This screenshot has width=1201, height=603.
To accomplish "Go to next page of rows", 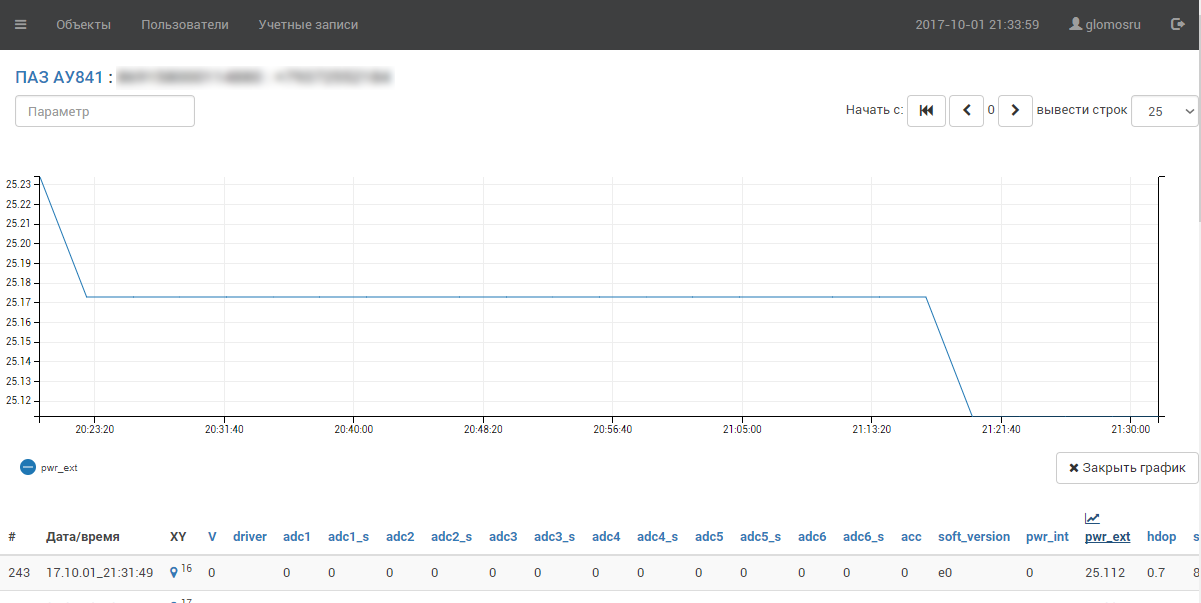I will [x=1015, y=111].
